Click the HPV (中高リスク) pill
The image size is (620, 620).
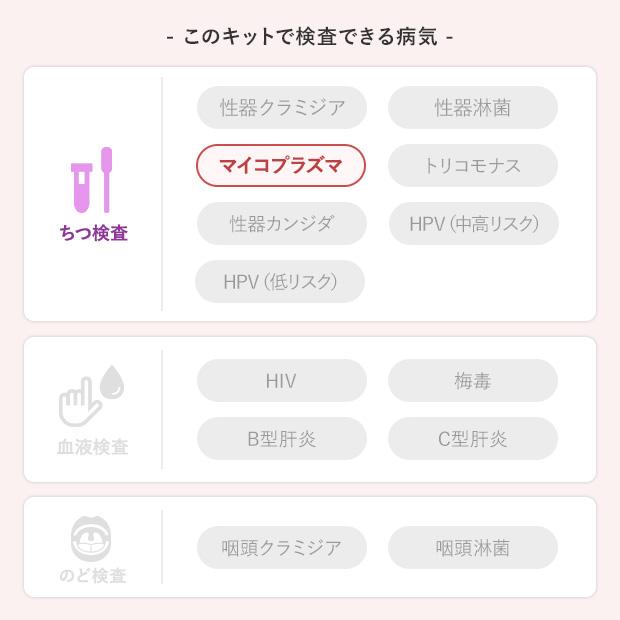tap(473, 224)
